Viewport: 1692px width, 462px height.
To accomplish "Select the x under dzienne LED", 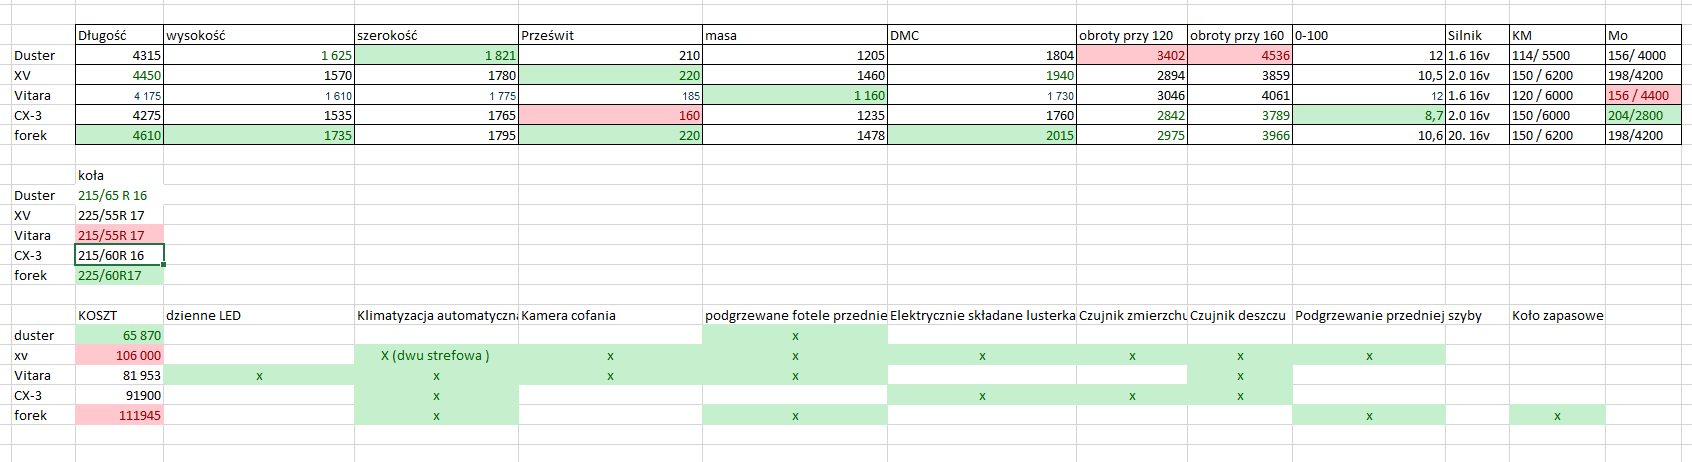I will tap(259, 375).
